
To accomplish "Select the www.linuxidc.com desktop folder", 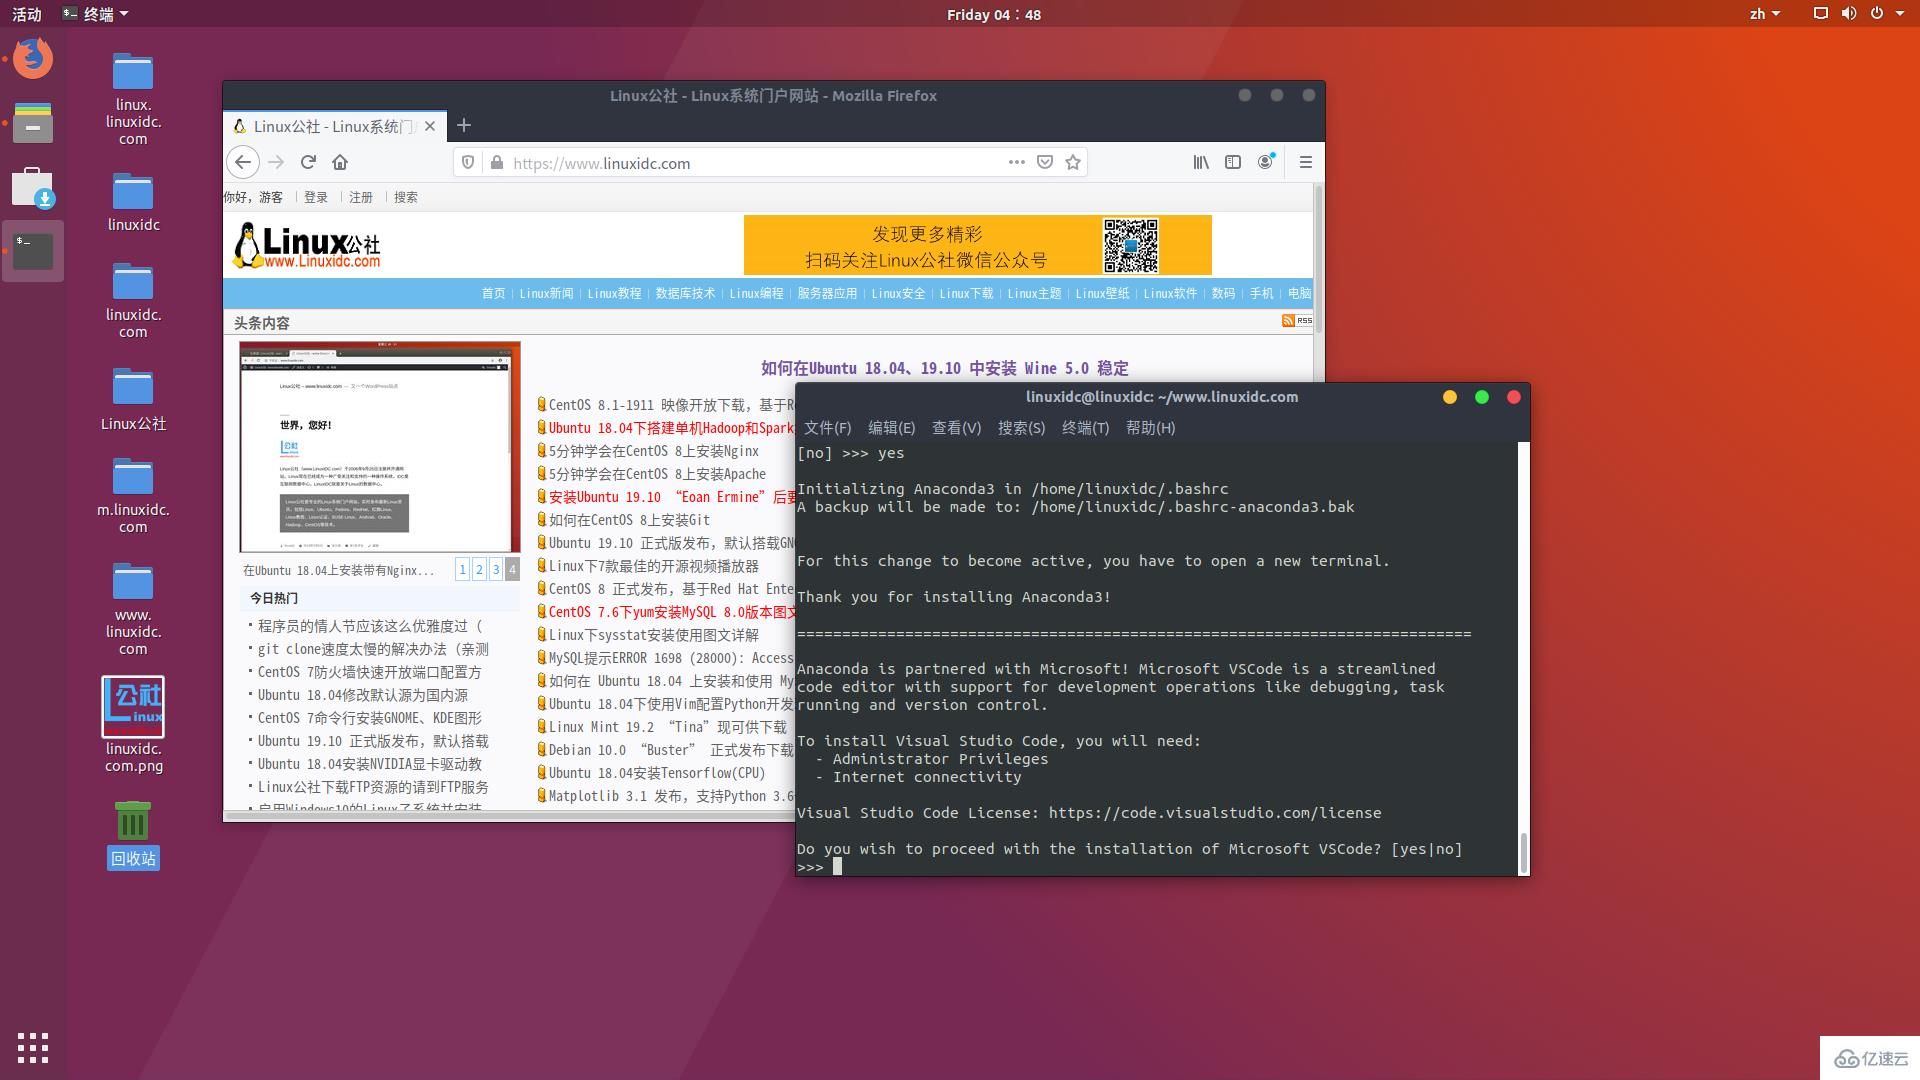I will click(133, 609).
